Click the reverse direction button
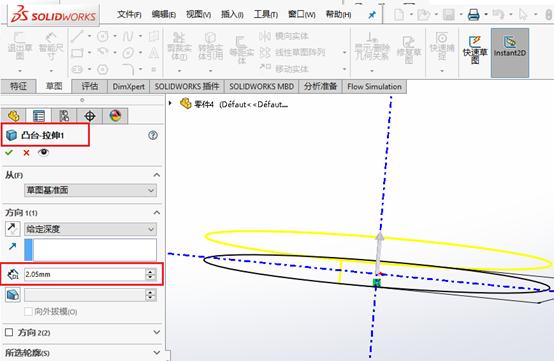554x361 pixels. pyautogui.click(x=13, y=229)
